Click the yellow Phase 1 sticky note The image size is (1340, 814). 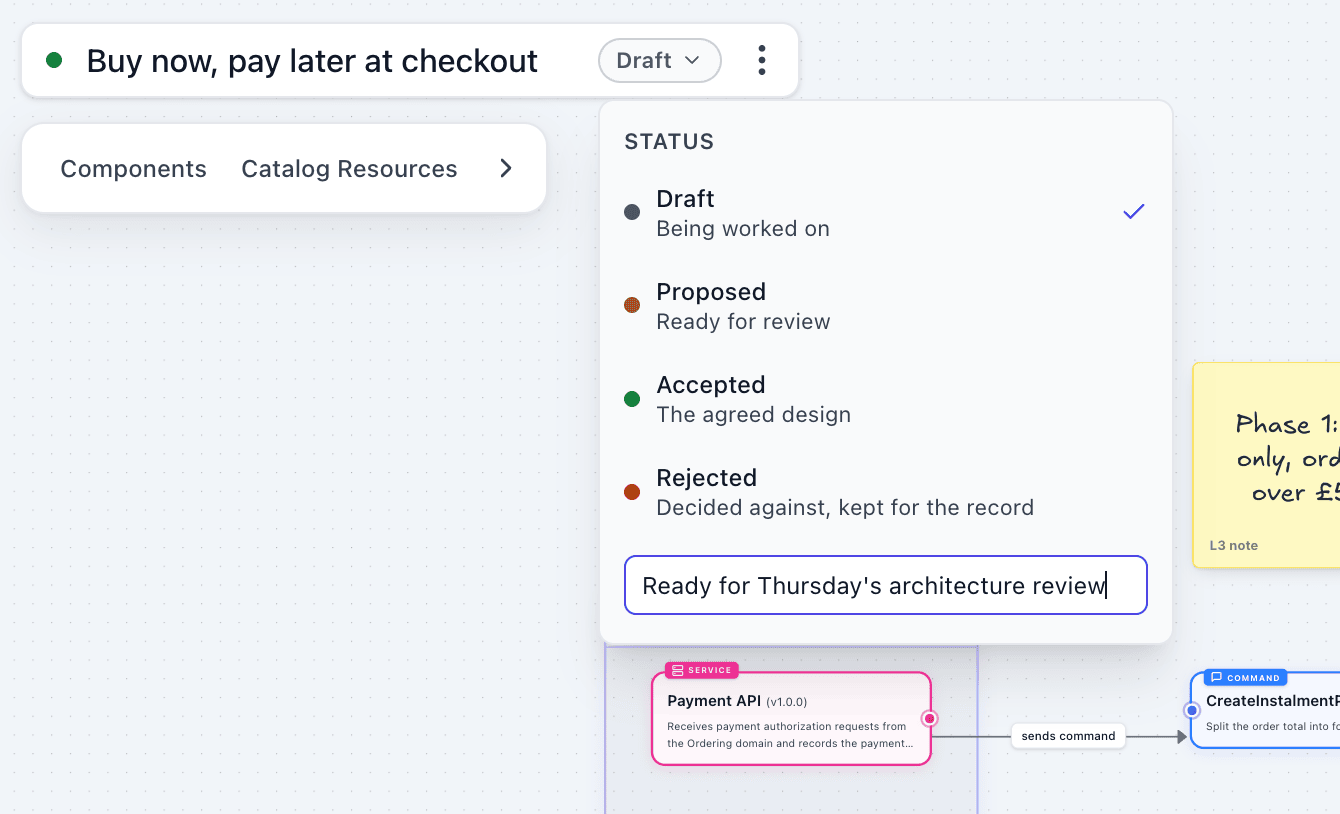pos(1266,465)
